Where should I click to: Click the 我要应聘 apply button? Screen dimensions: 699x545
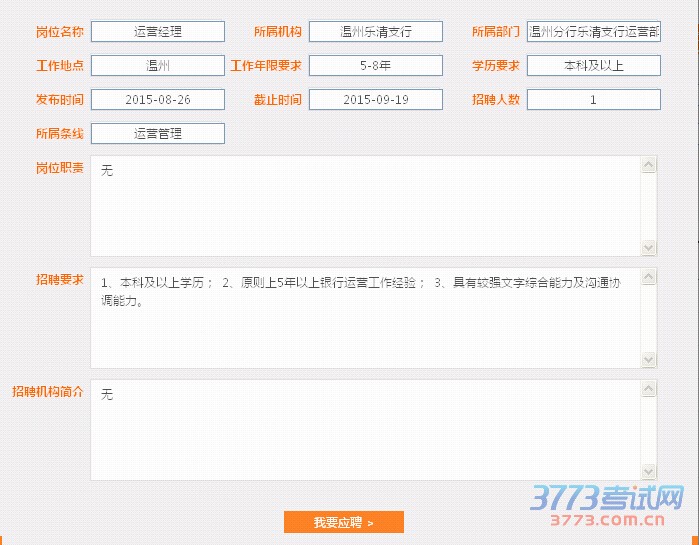[x=343, y=522]
